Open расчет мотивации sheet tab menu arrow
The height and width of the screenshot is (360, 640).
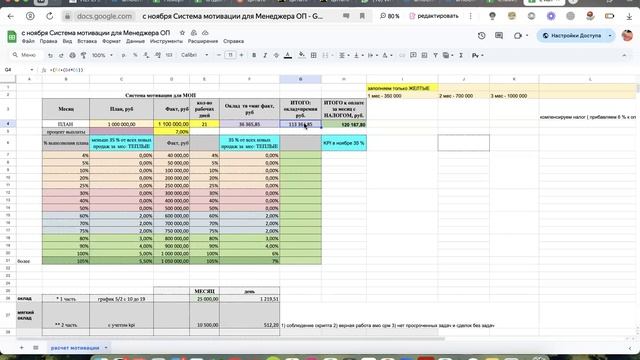(106, 348)
